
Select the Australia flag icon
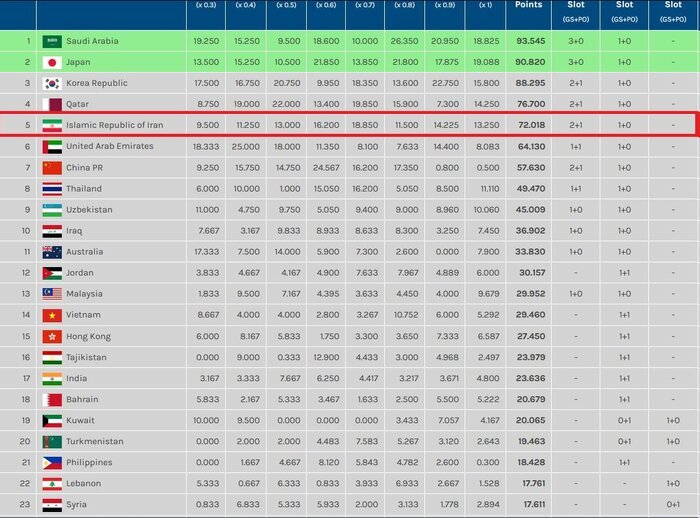[52, 252]
